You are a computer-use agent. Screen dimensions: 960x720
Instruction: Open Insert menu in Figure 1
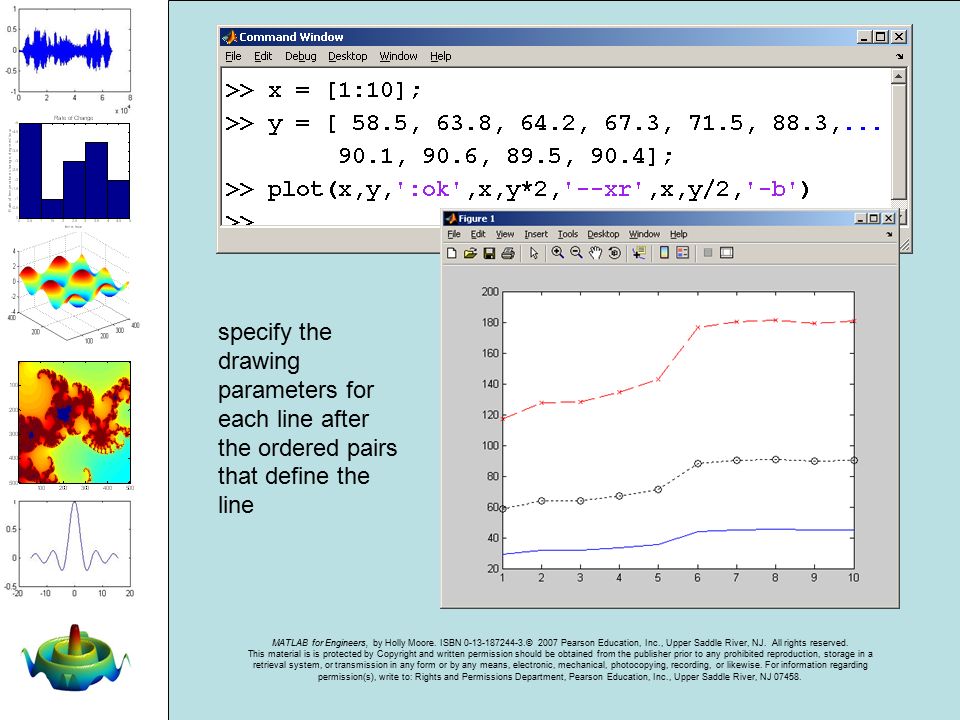pyautogui.click(x=536, y=234)
